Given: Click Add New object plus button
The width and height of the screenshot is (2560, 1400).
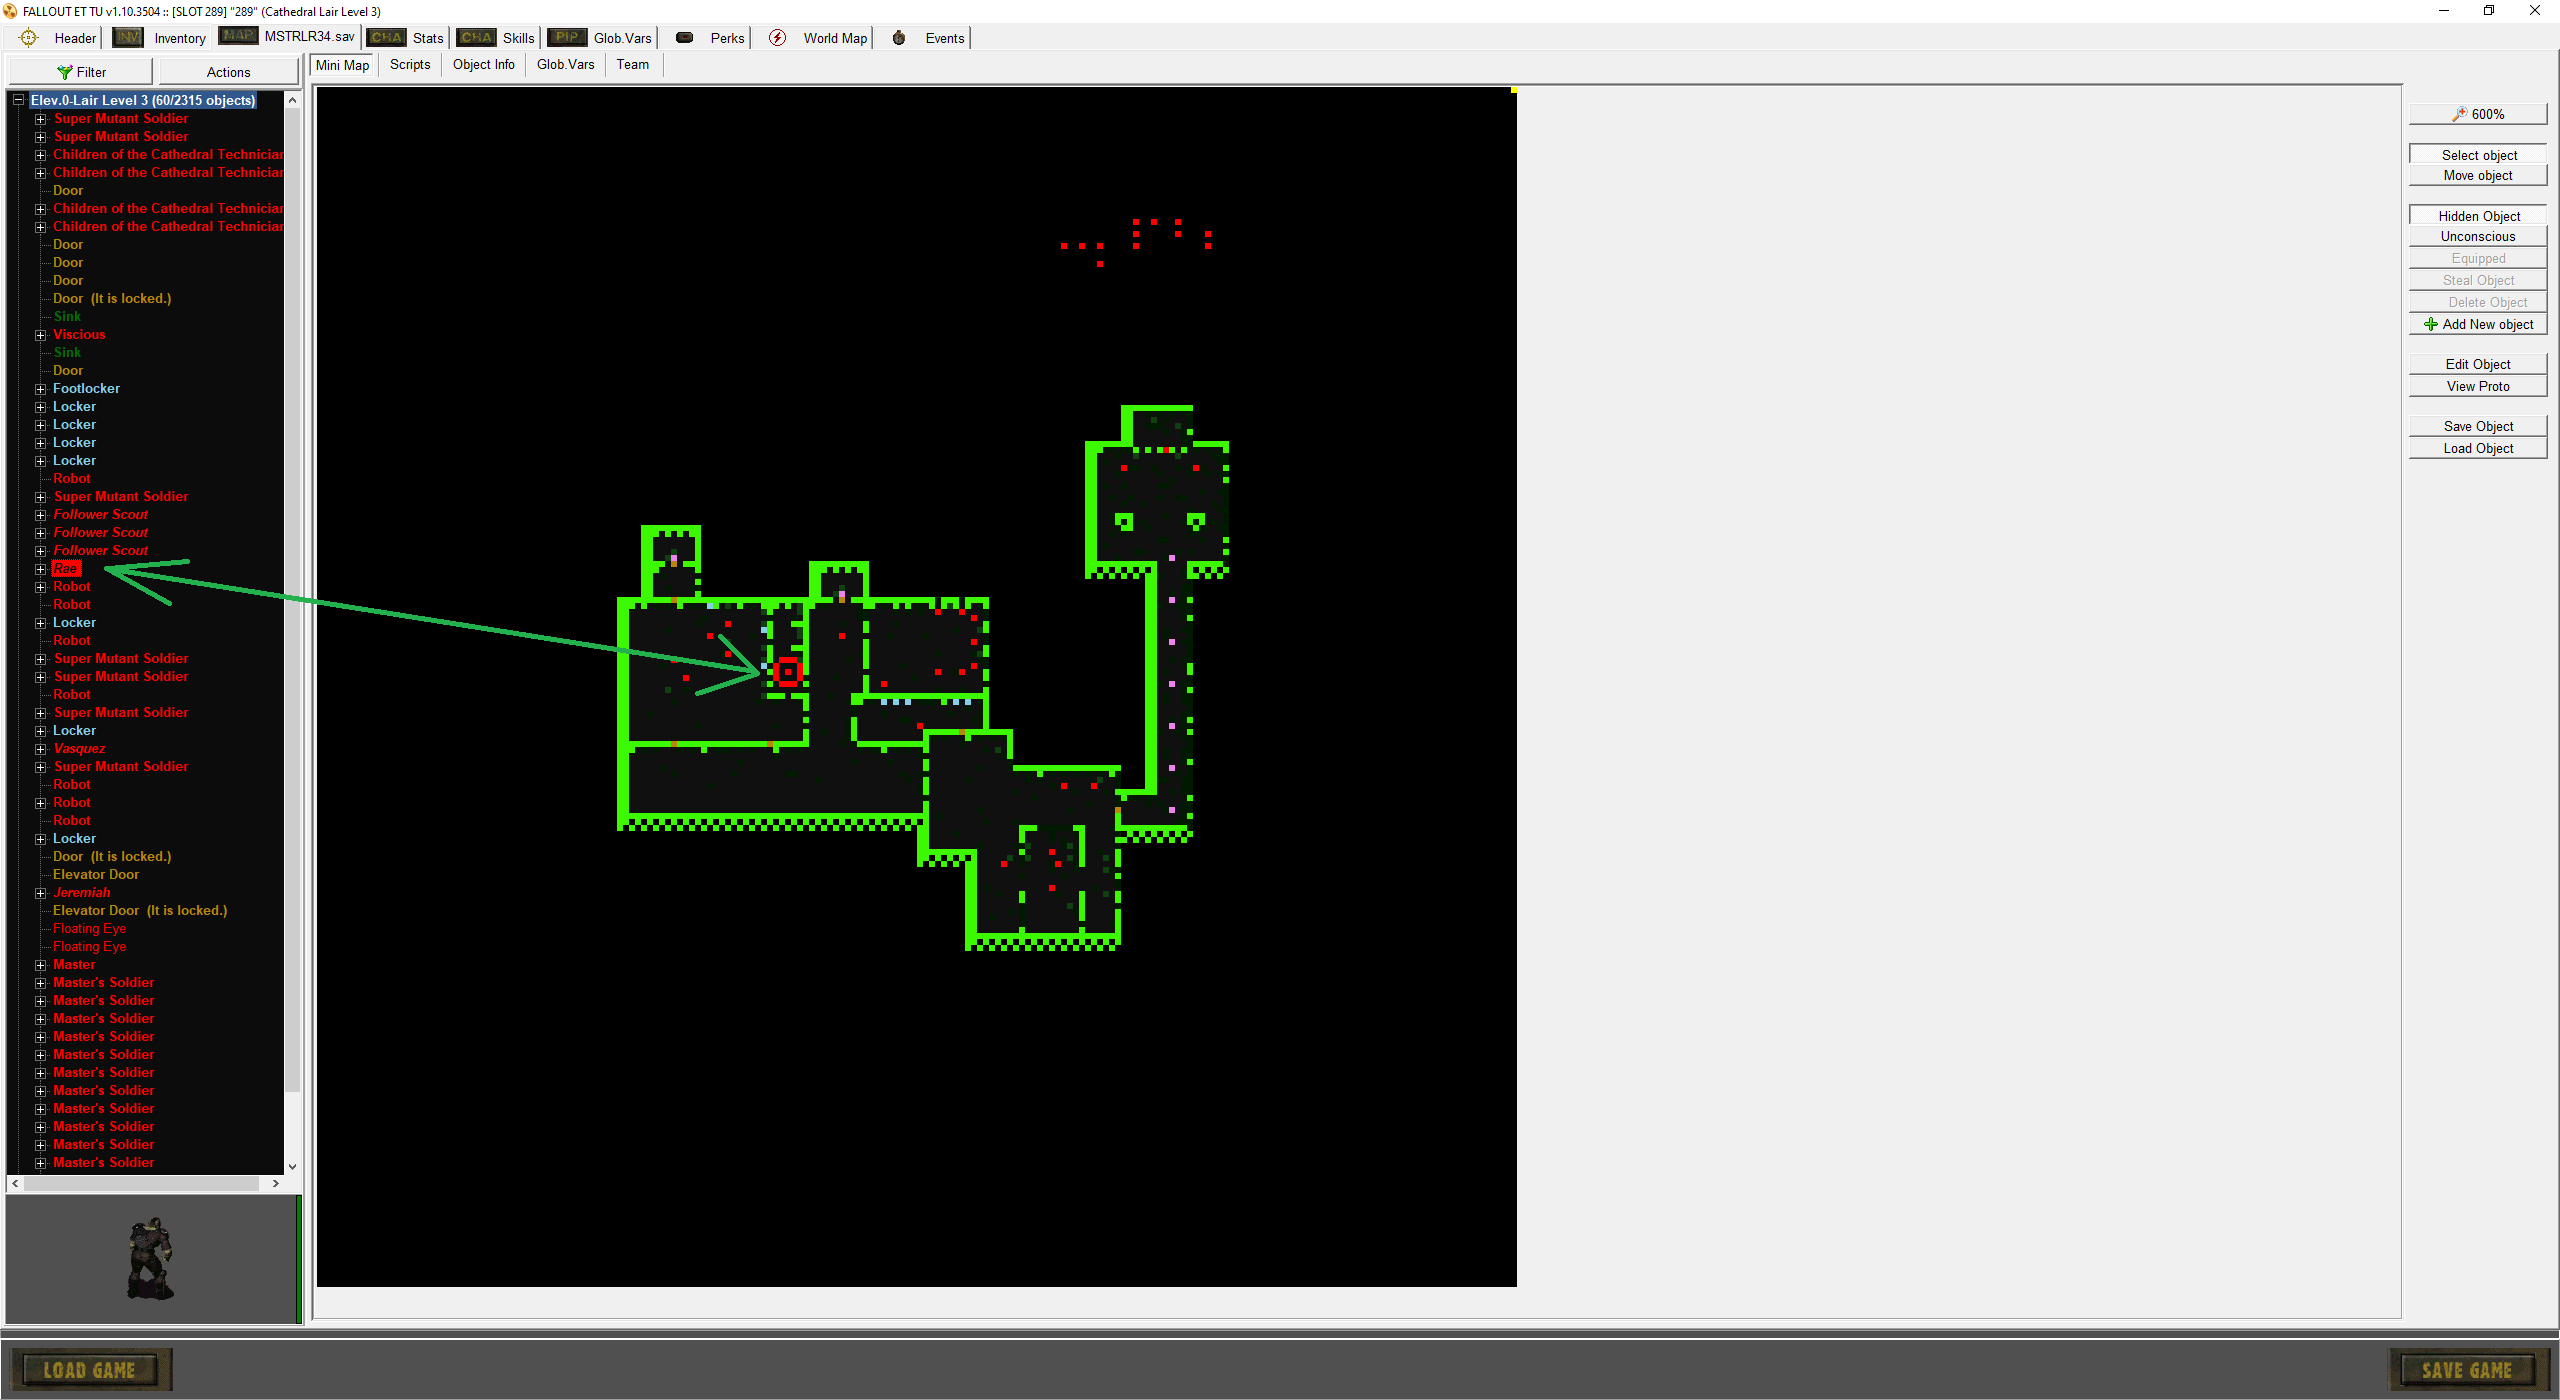Looking at the screenshot, I should pos(2478,324).
